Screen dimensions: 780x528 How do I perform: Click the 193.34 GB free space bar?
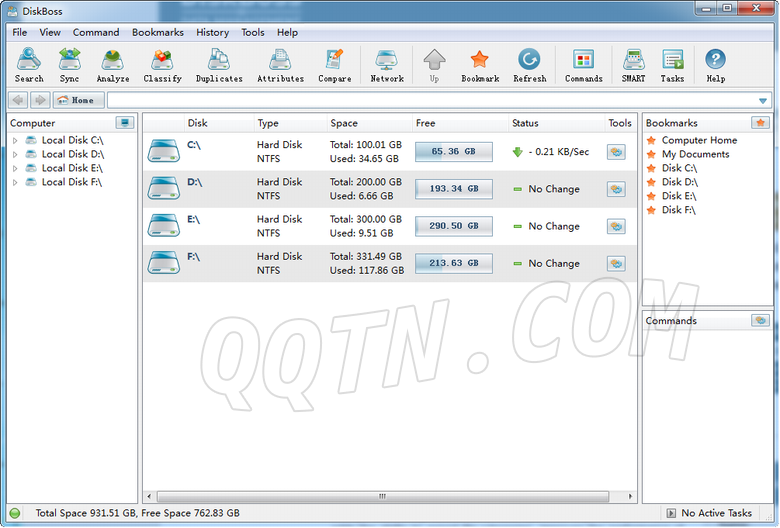[454, 189]
